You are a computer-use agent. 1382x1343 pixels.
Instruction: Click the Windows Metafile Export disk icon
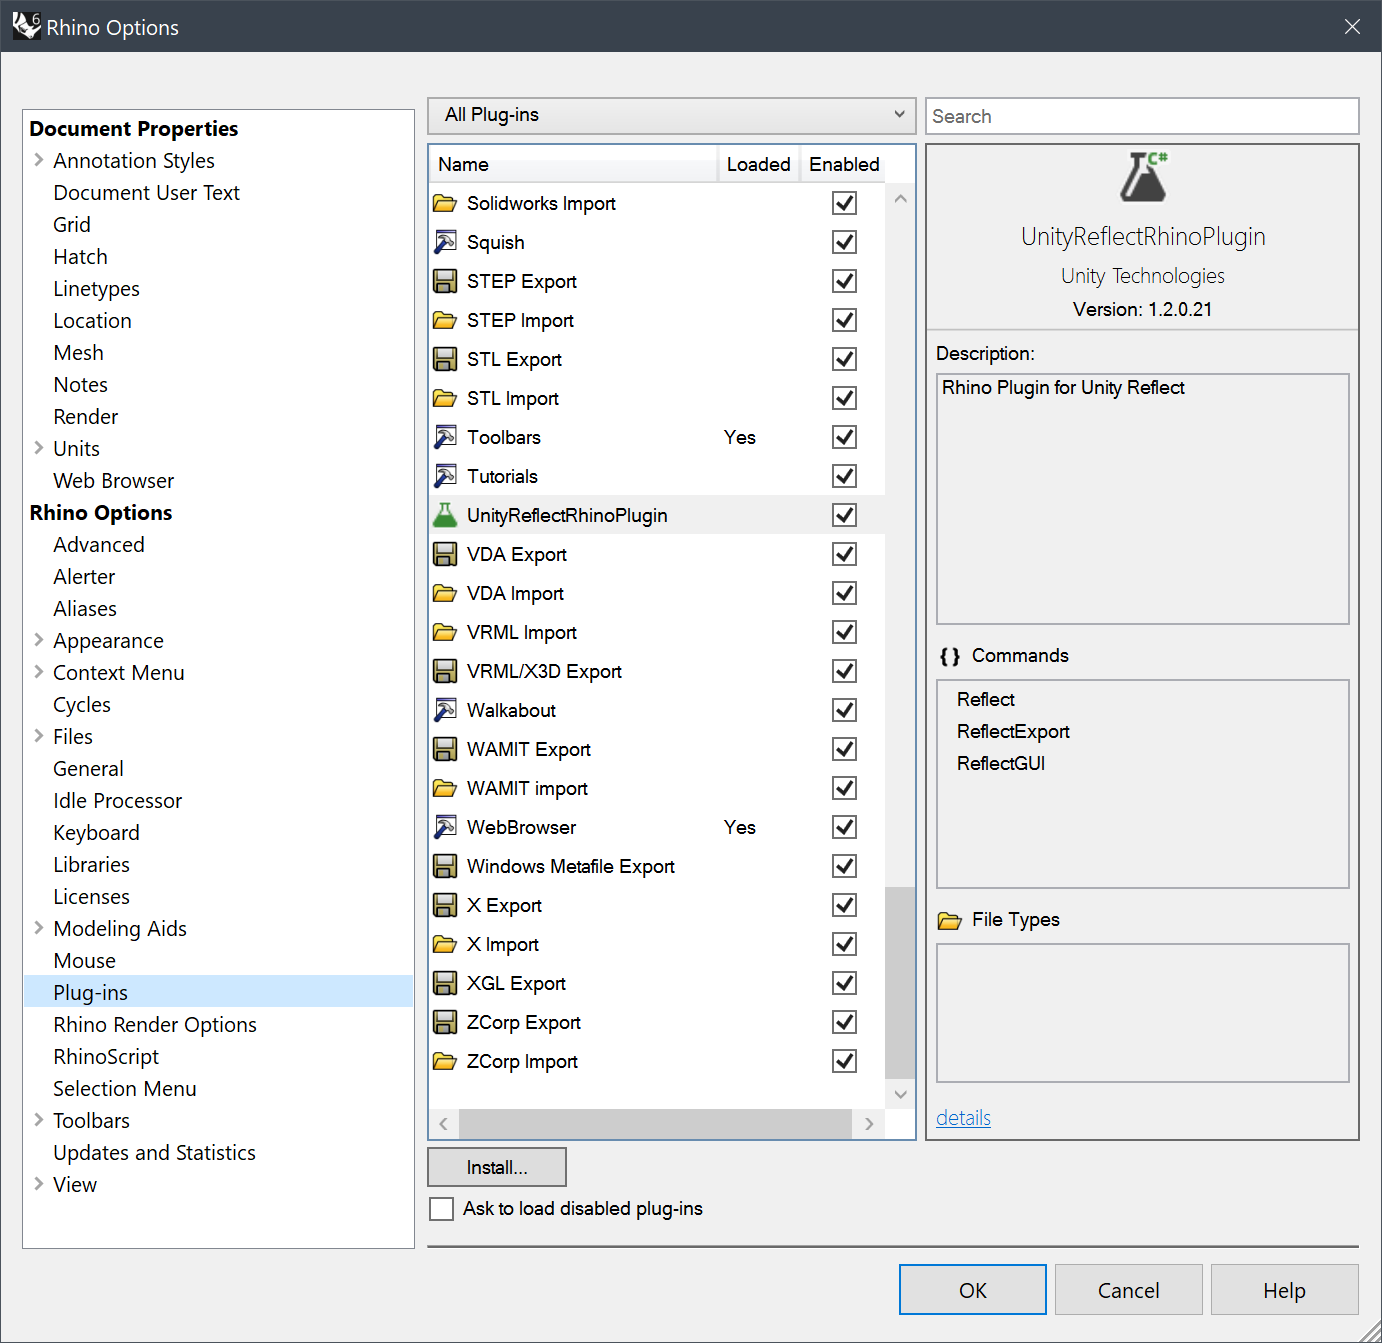pos(445,866)
